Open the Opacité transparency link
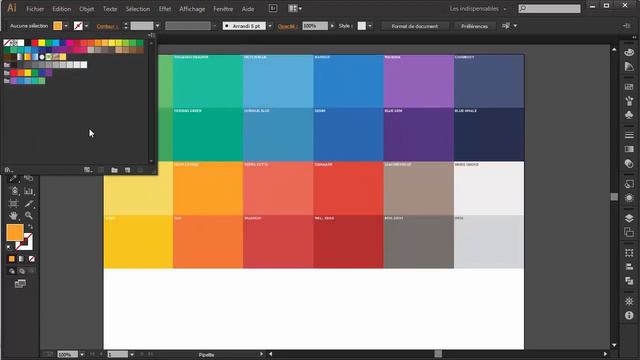 pyautogui.click(x=288, y=26)
